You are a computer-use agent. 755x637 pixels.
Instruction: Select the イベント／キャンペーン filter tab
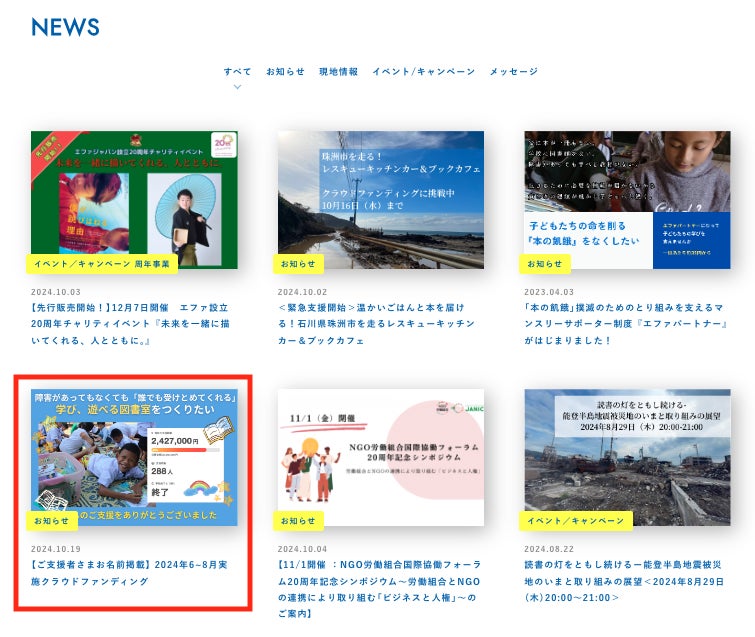coord(423,71)
